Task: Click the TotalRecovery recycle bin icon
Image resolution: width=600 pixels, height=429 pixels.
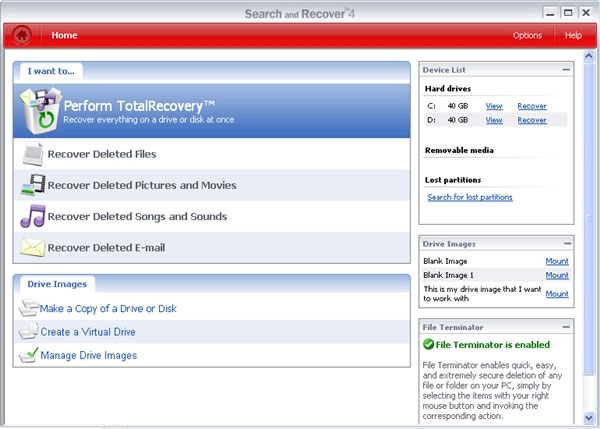Action: (x=41, y=111)
